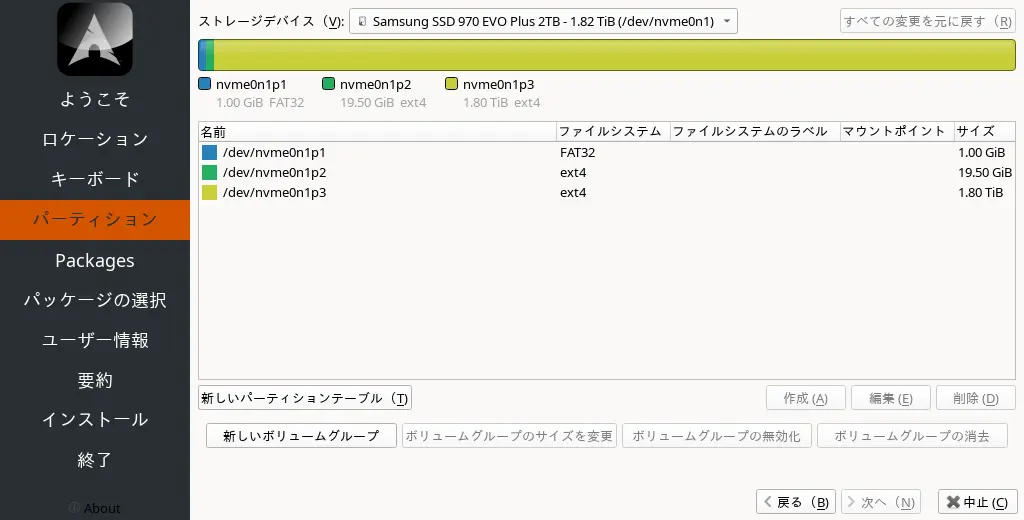
Task: Open the ユーザー情報 step
Action: (95, 340)
